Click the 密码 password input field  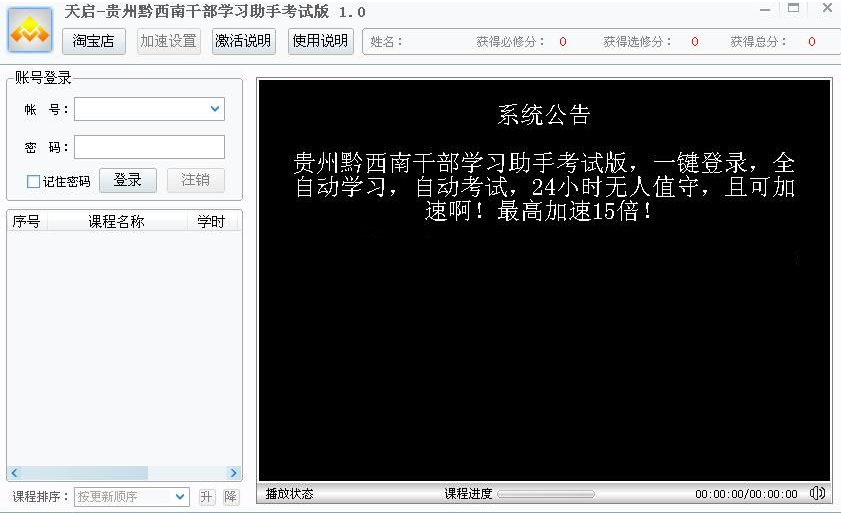(149, 147)
